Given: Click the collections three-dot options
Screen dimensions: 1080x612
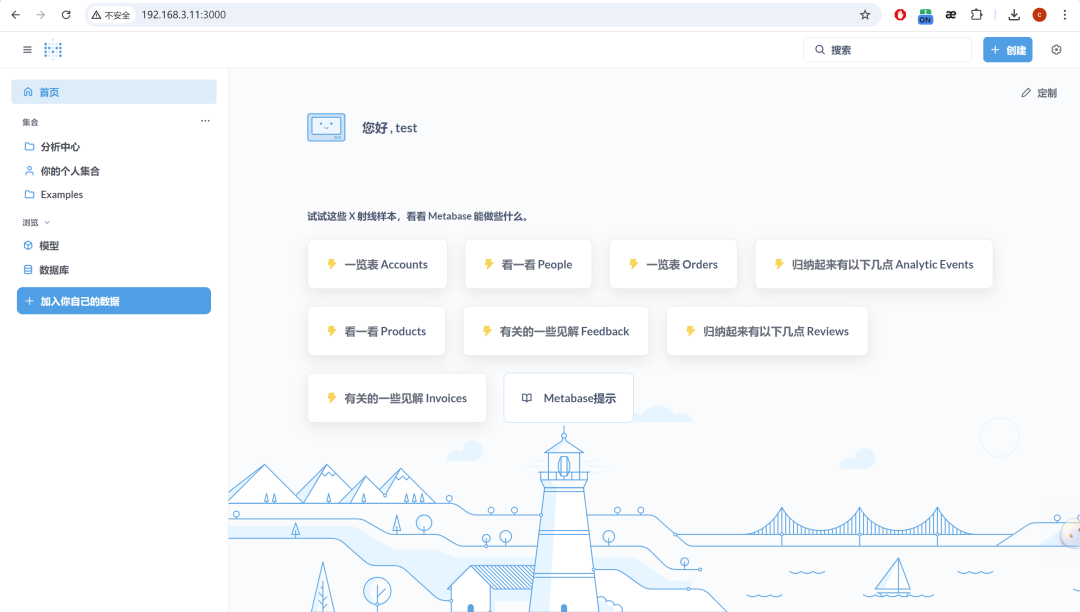Looking at the screenshot, I should 205,120.
